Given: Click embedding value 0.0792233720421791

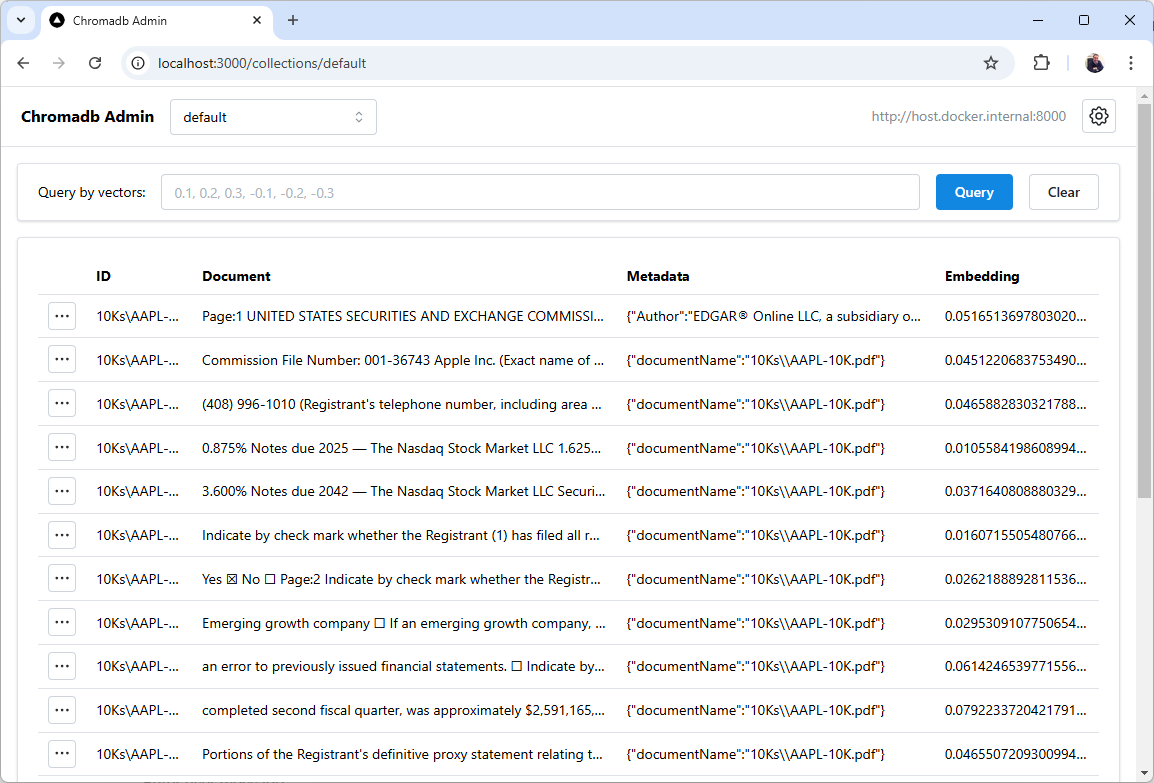Looking at the screenshot, I should [1016, 710].
